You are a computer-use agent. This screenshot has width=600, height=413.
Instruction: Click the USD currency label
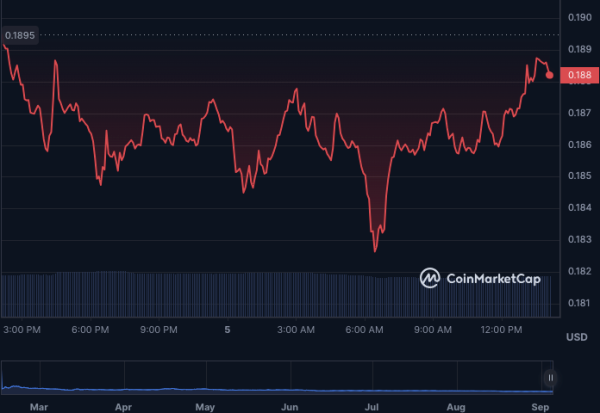(x=577, y=335)
